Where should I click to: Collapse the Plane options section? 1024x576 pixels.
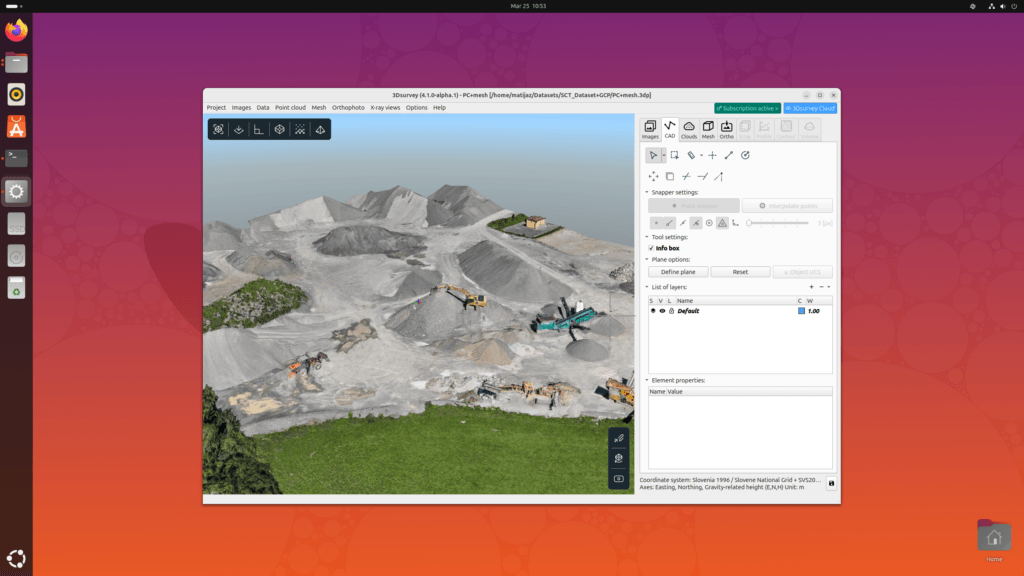point(645,259)
